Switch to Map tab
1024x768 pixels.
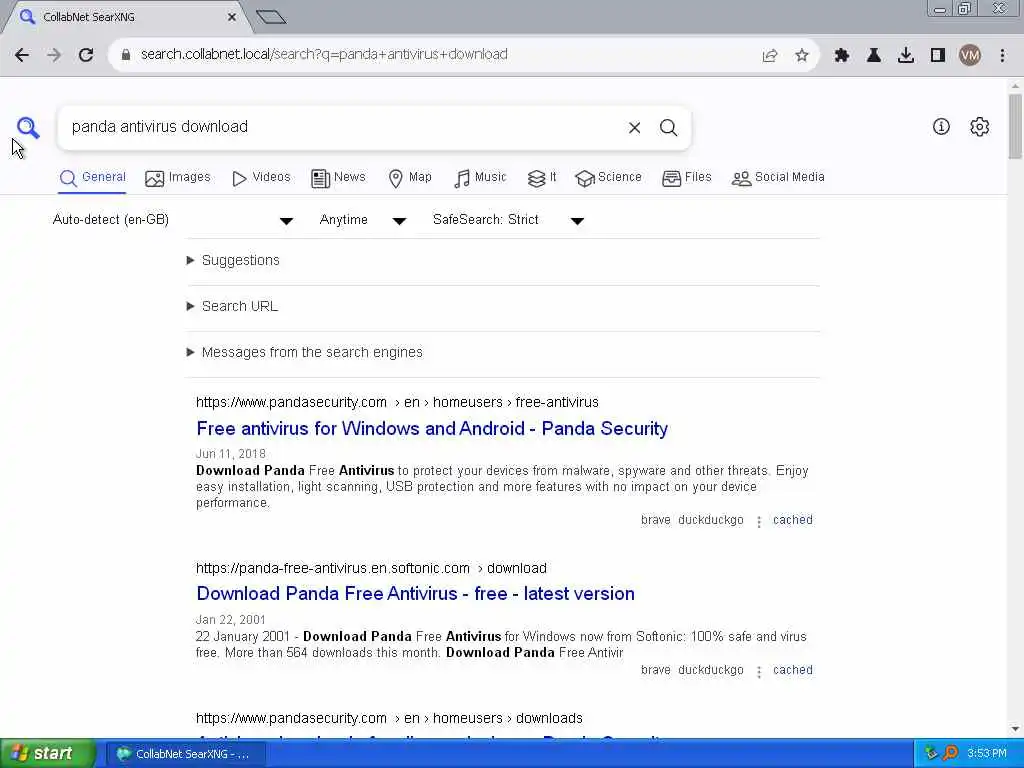pos(410,178)
